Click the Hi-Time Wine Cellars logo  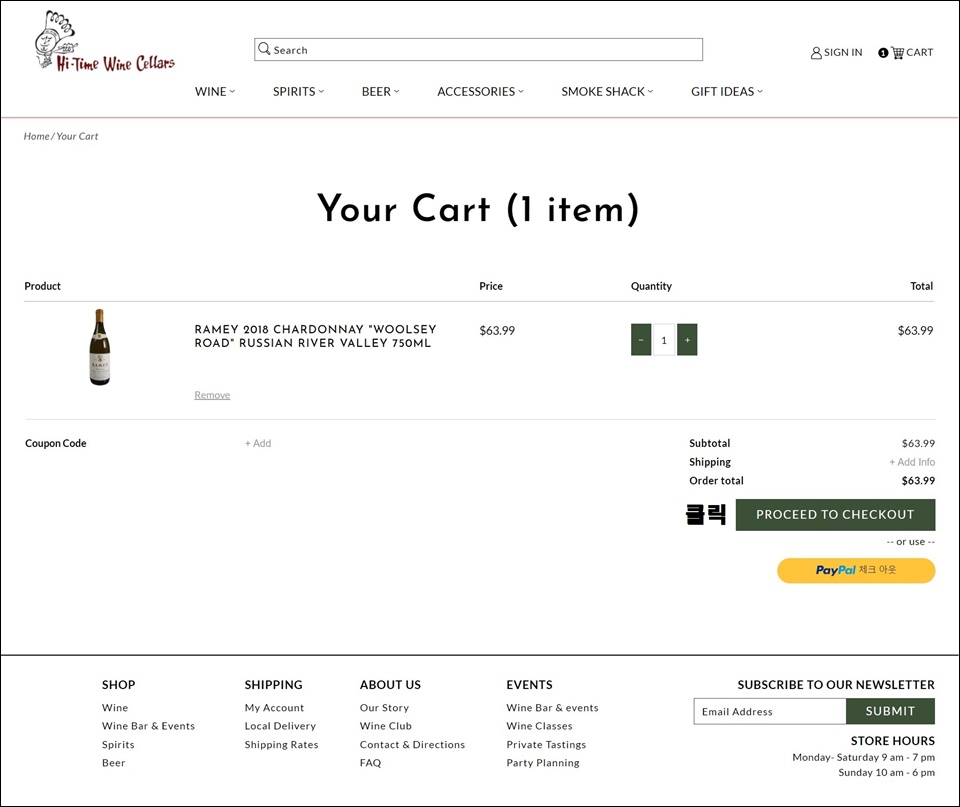(x=105, y=42)
